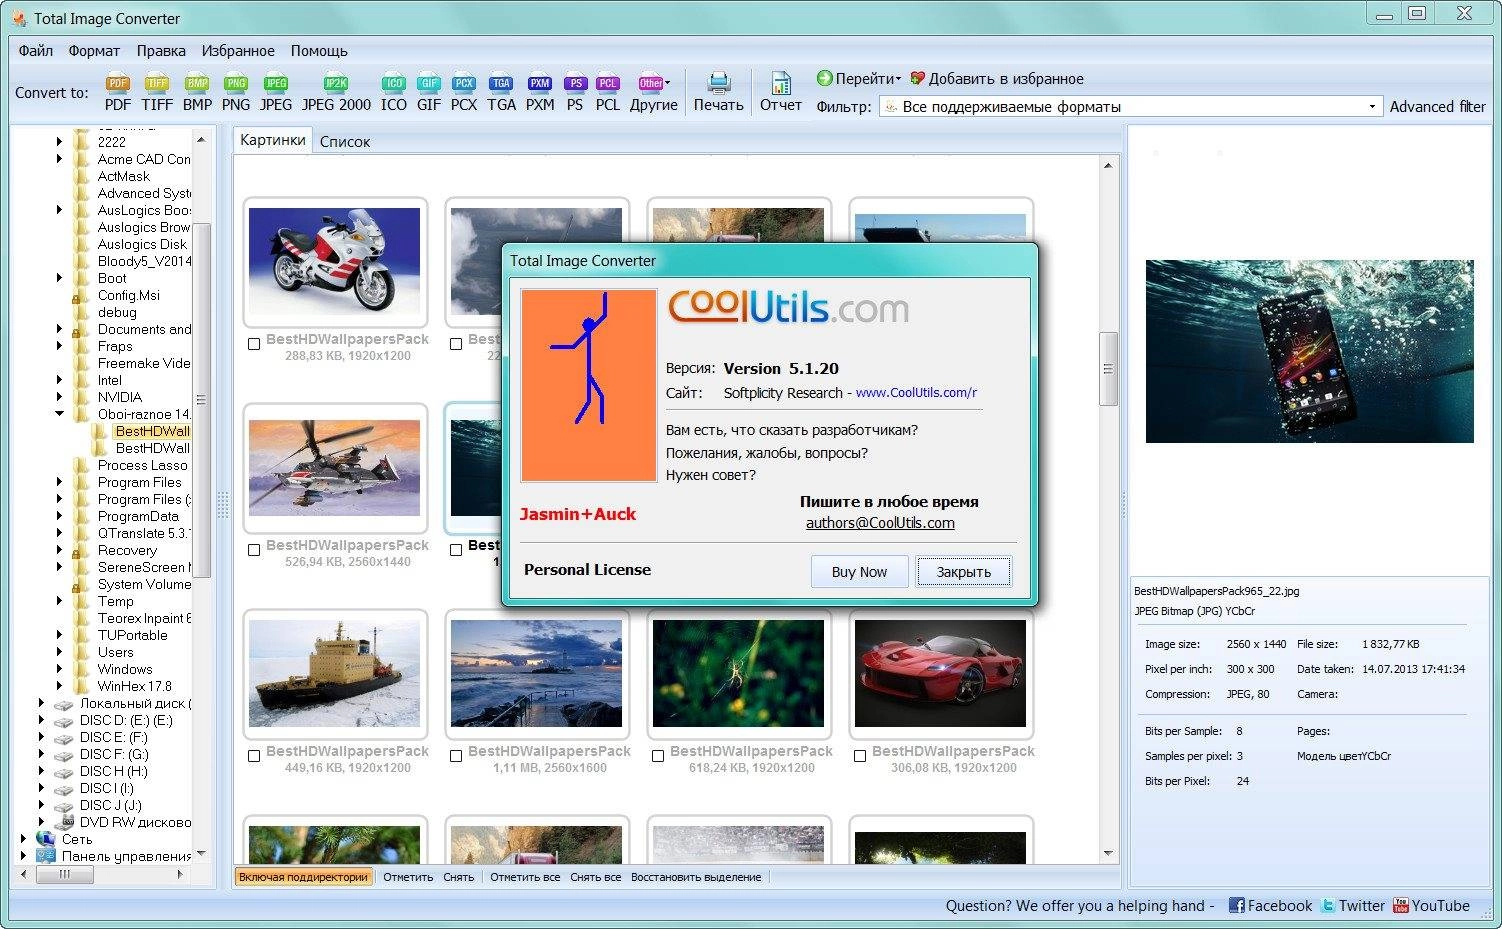Click the Печать printer icon
Image resolution: width=1502 pixels, height=929 pixels.
tap(718, 91)
